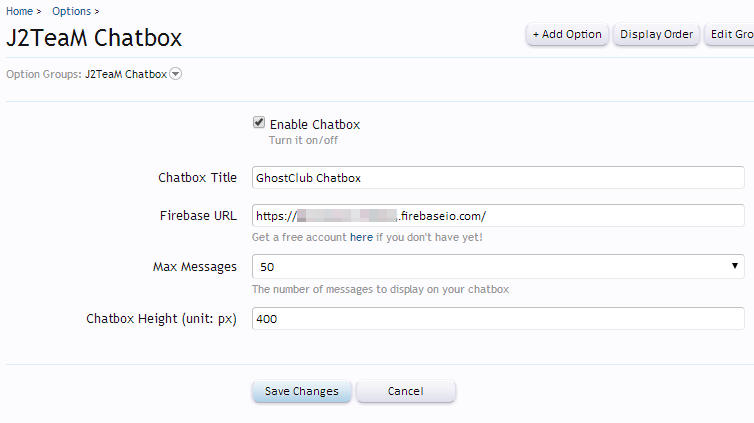
Task: Navigate to Options in the breadcrumb
Action: pos(71,11)
